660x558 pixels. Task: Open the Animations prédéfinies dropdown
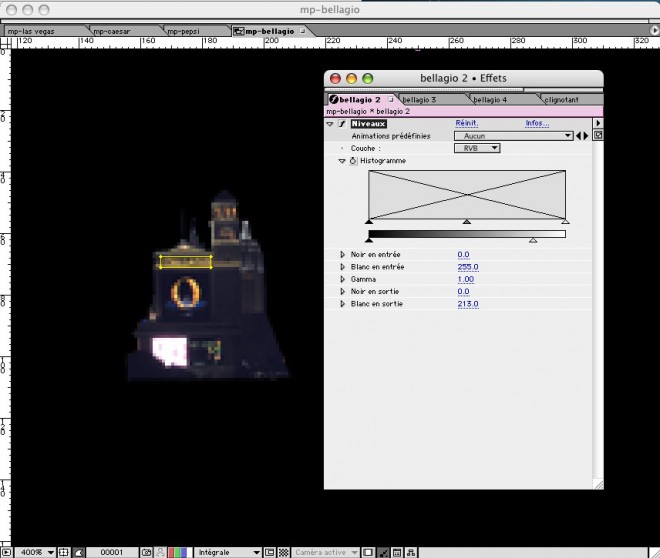tap(514, 135)
